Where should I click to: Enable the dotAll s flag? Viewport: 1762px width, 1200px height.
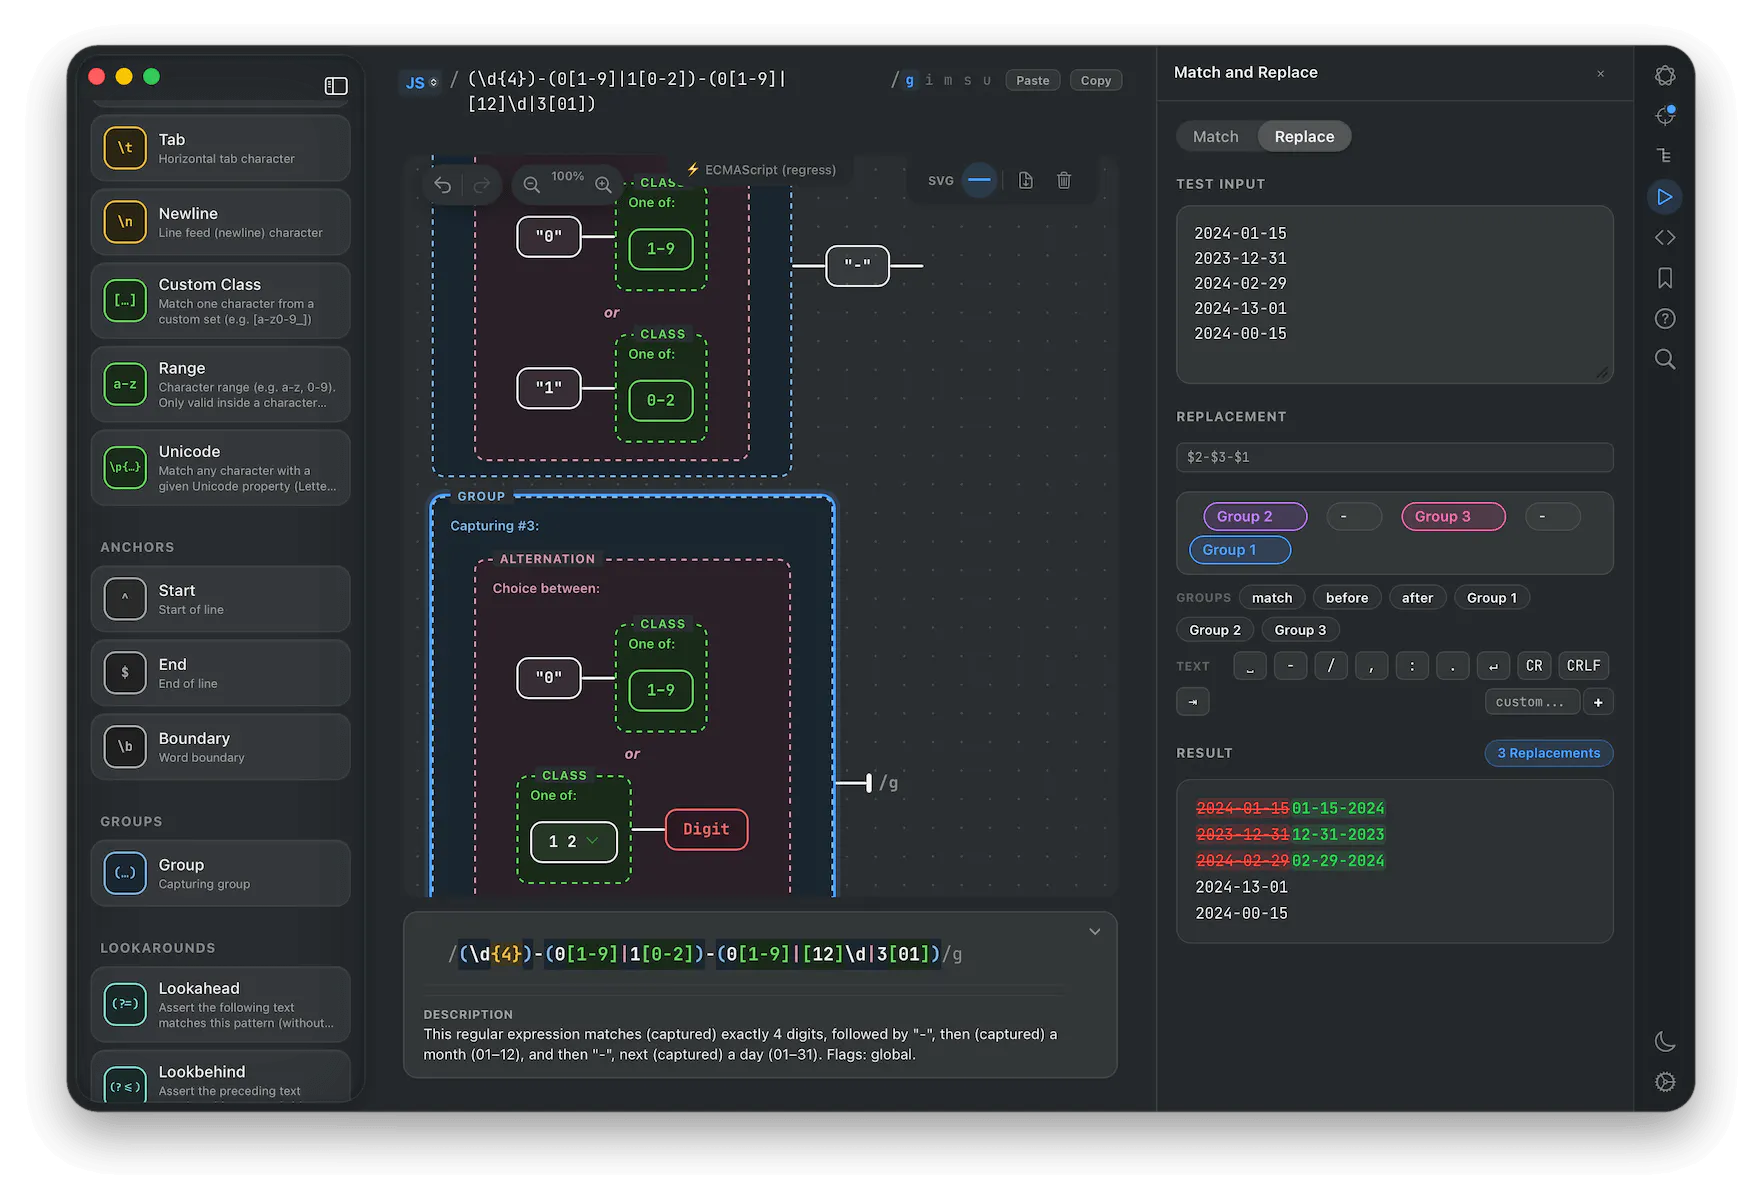pyautogui.click(x=967, y=80)
